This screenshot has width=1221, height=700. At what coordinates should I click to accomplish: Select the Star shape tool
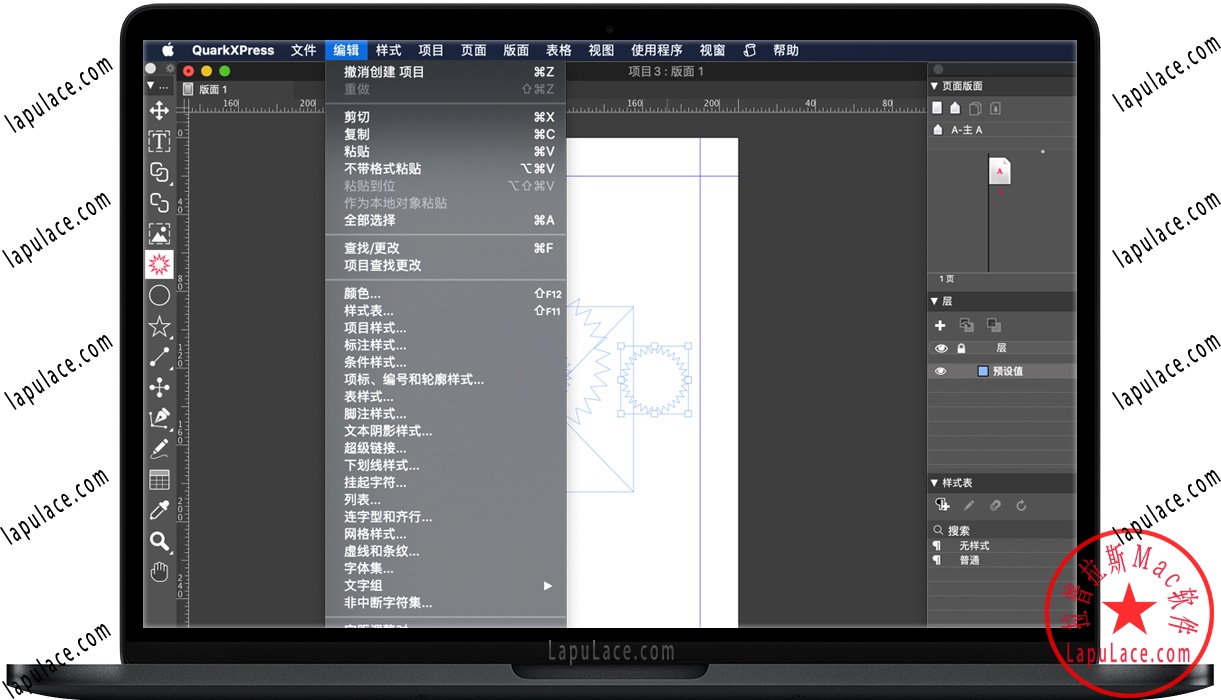click(159, 325)
